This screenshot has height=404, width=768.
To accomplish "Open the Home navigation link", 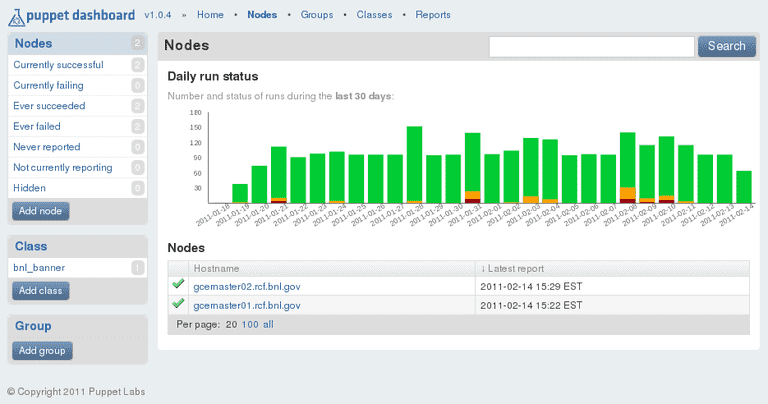I will pyautogui.click(x=210, y=15).
